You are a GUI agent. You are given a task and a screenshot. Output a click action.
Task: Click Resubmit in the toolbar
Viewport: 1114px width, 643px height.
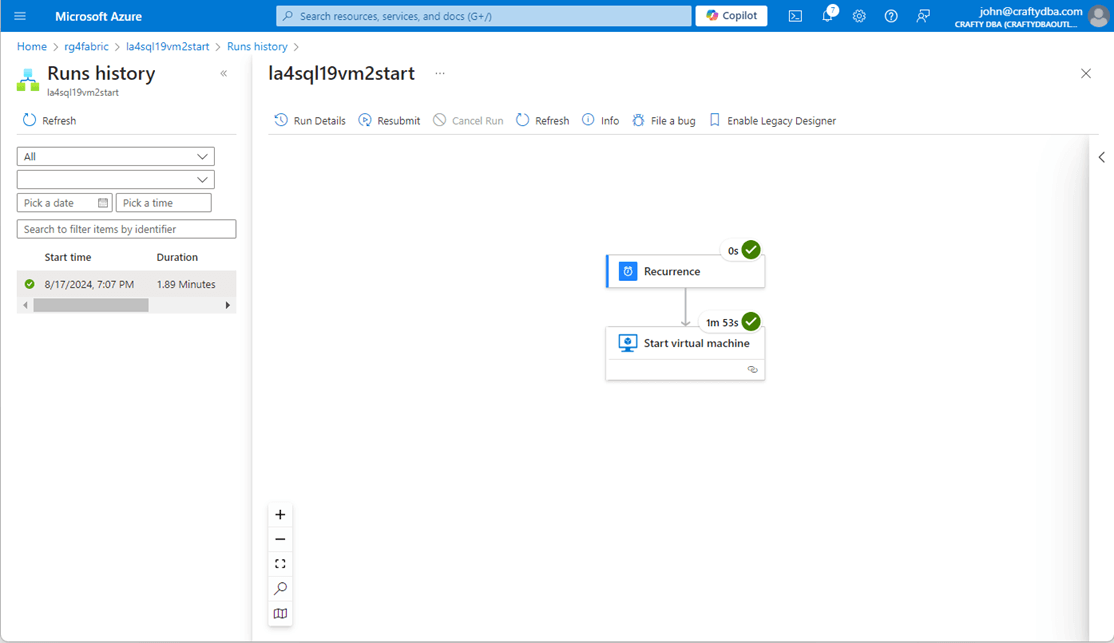click(x=389, y=120)
